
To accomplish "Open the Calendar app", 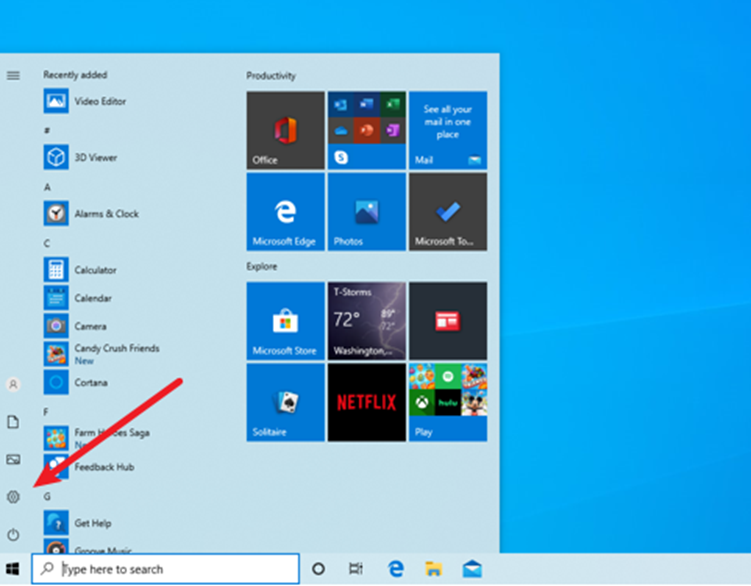I will [78, 298].
